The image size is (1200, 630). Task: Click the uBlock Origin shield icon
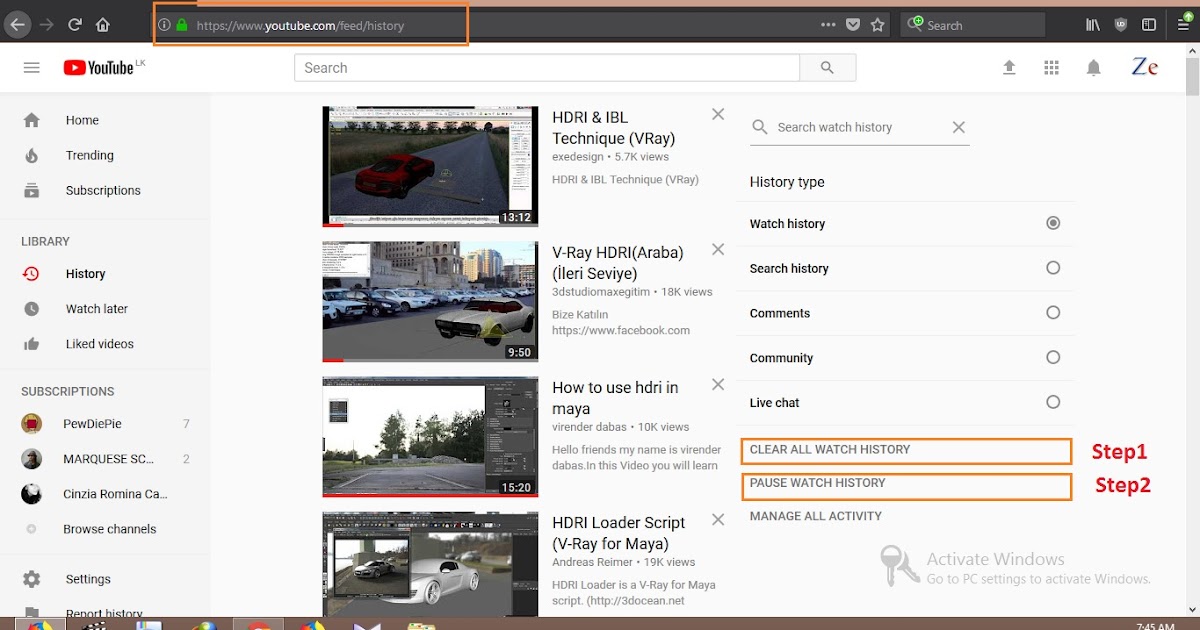click(x=1121, y=24)
